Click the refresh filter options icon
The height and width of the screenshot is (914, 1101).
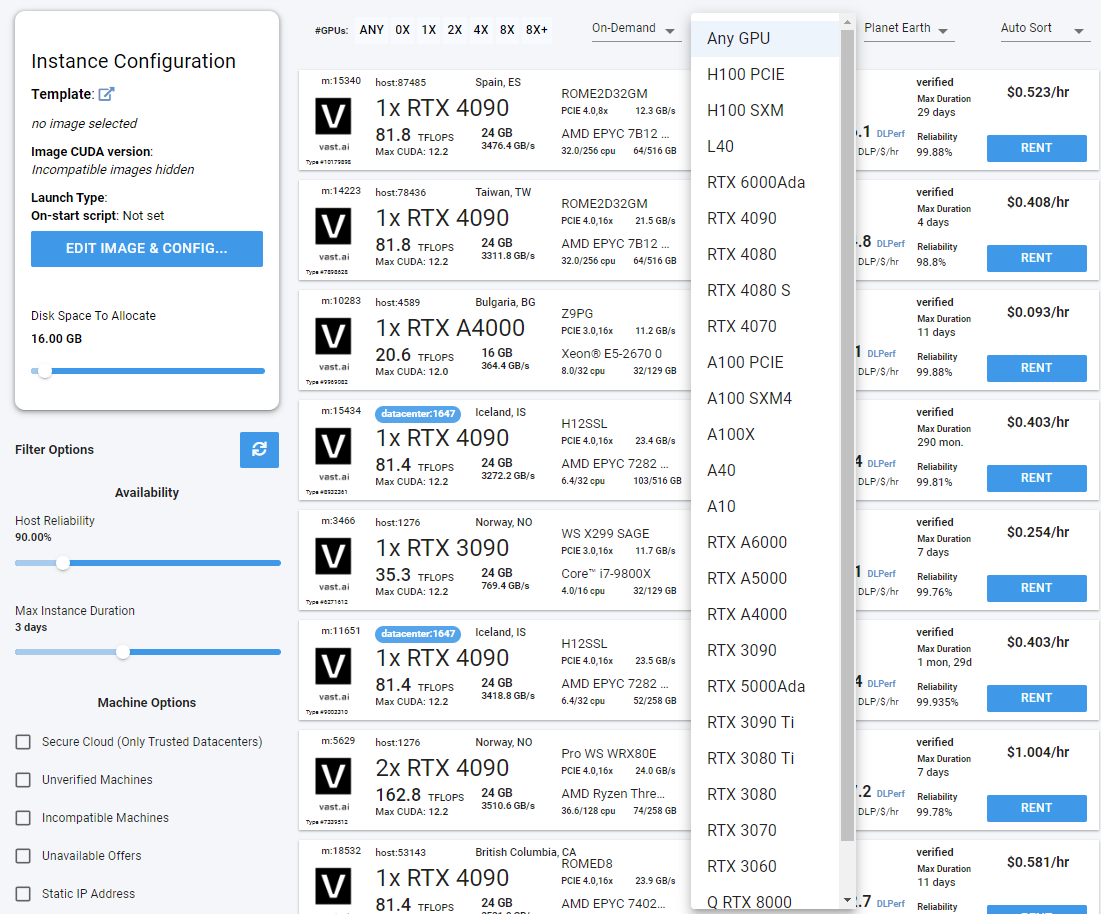coord(259,449)
